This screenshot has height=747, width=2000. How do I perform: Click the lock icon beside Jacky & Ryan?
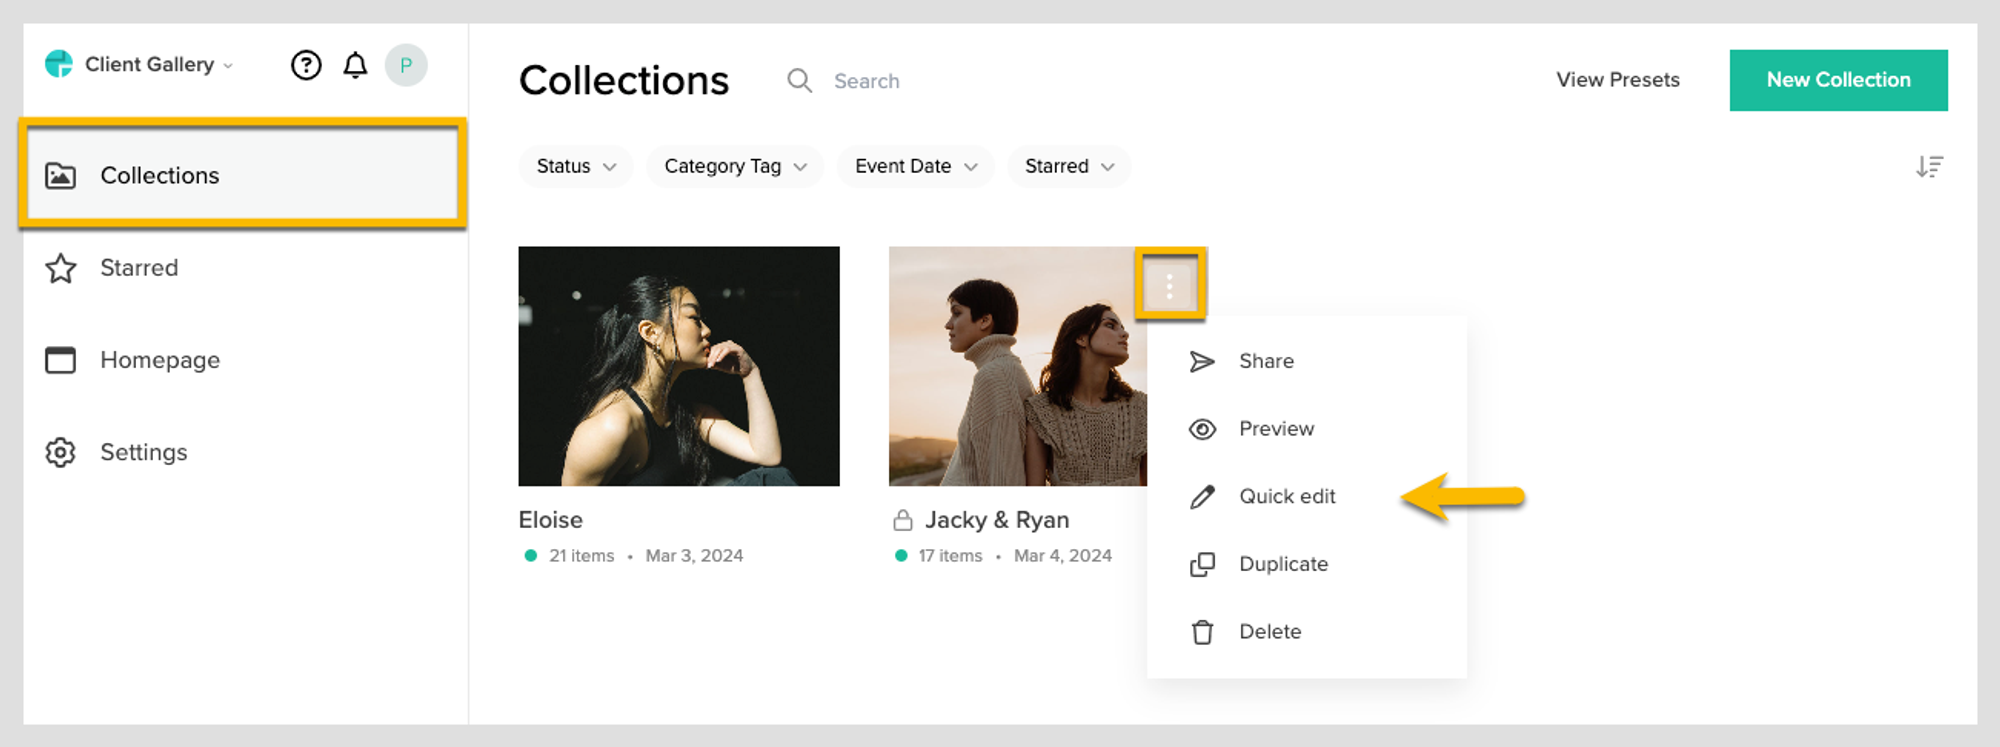pyautogui.click(x=903, y=520)
